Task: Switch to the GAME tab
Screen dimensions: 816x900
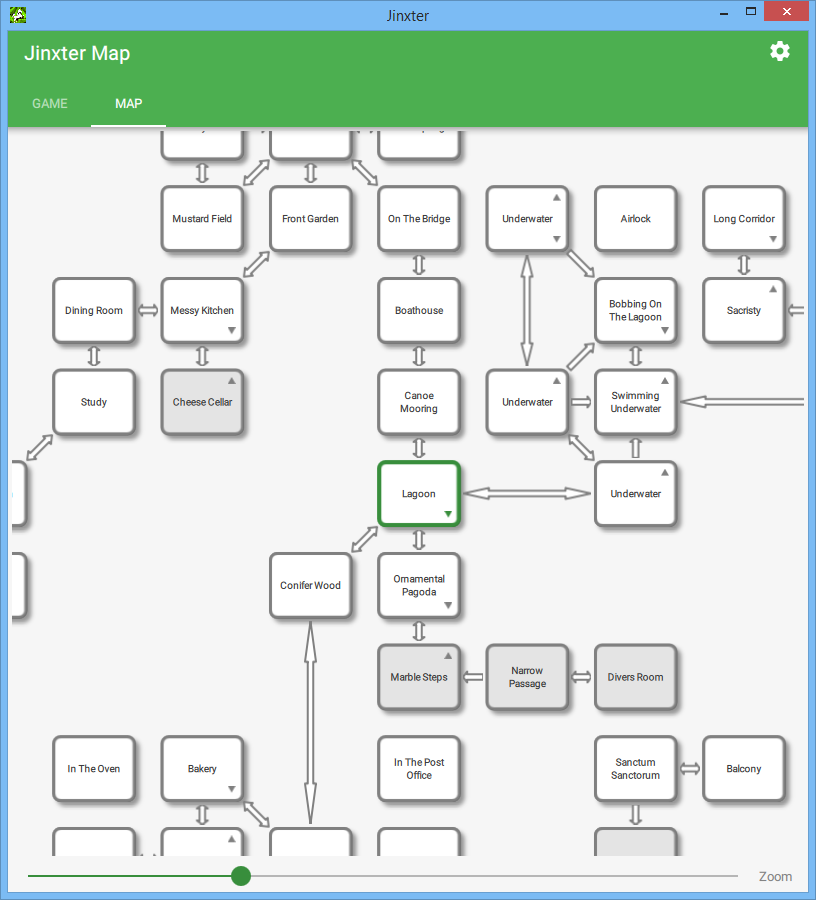Action: (50, 103)
